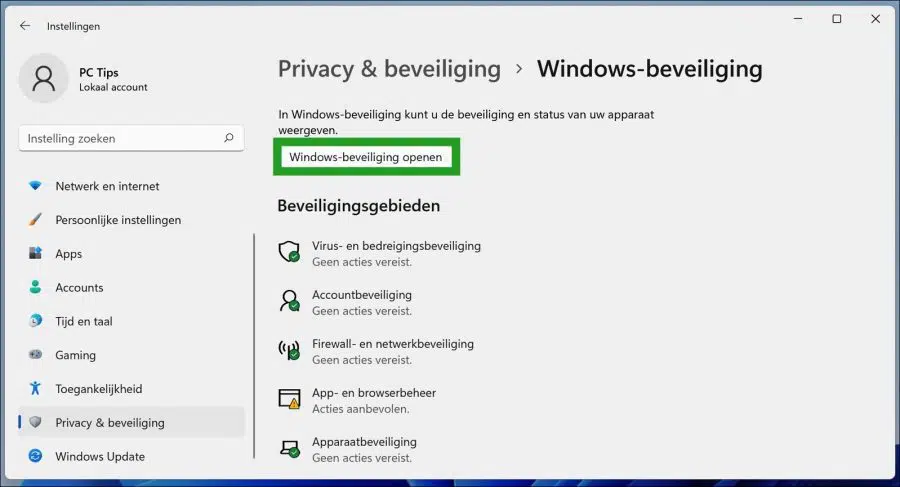The image size is (900, 487).
Task: Click the App- en browserbeheer warning icon
Action: point(289,399)
